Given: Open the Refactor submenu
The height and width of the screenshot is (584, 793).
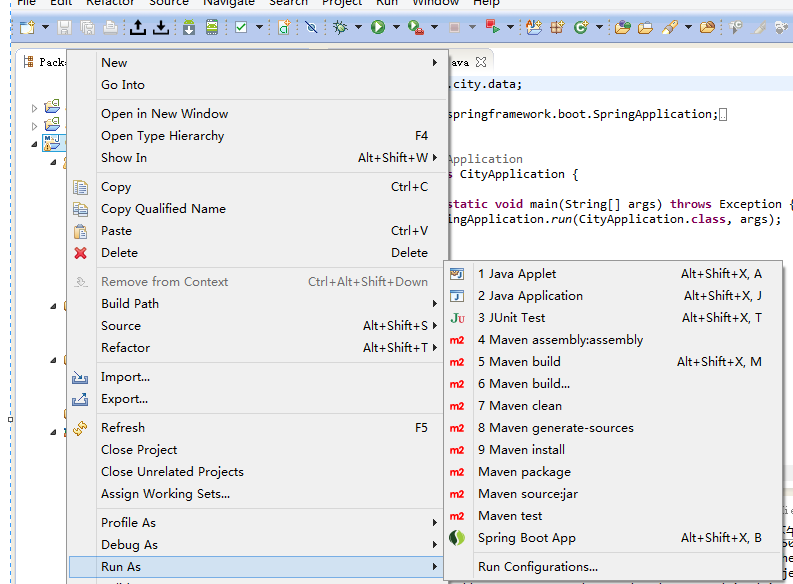Looking at the screenshot, I should (258, 348).
